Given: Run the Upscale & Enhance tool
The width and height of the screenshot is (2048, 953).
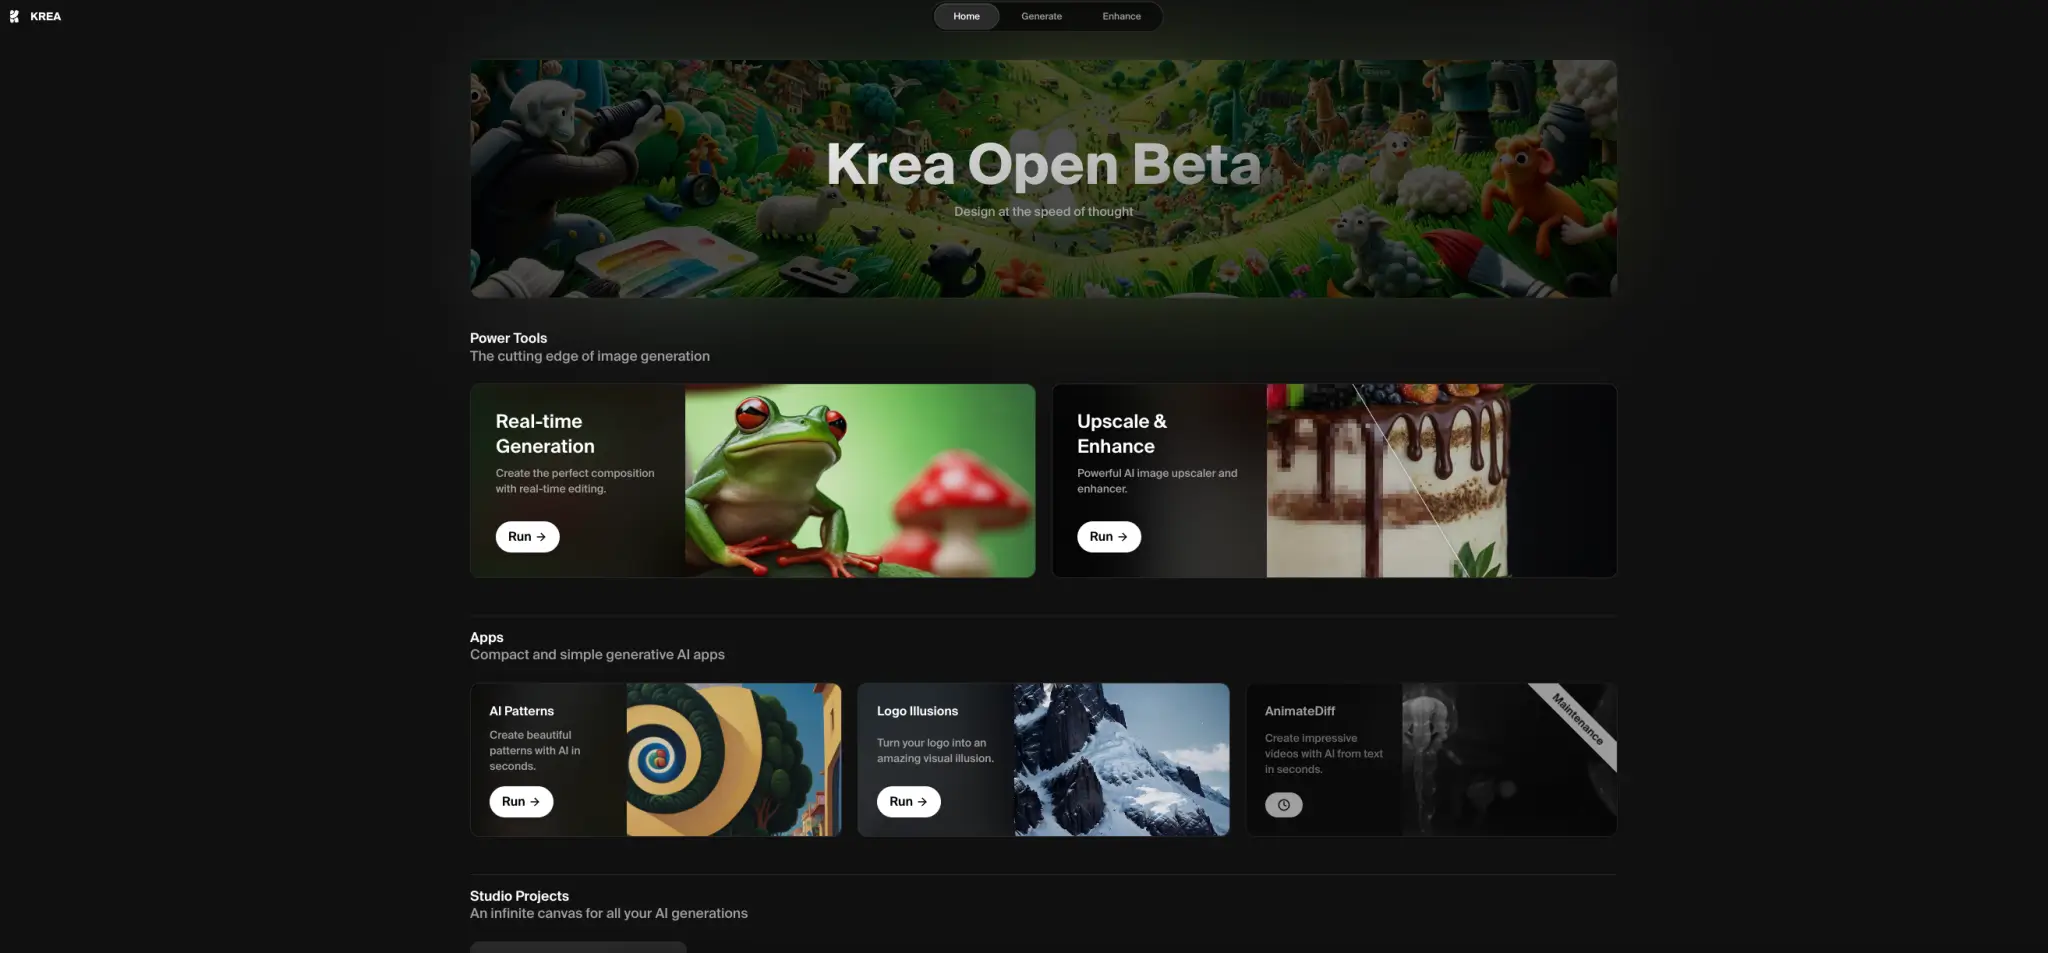Looking at the screenshot, I should pyautogui.click(x=1109, y=537).
